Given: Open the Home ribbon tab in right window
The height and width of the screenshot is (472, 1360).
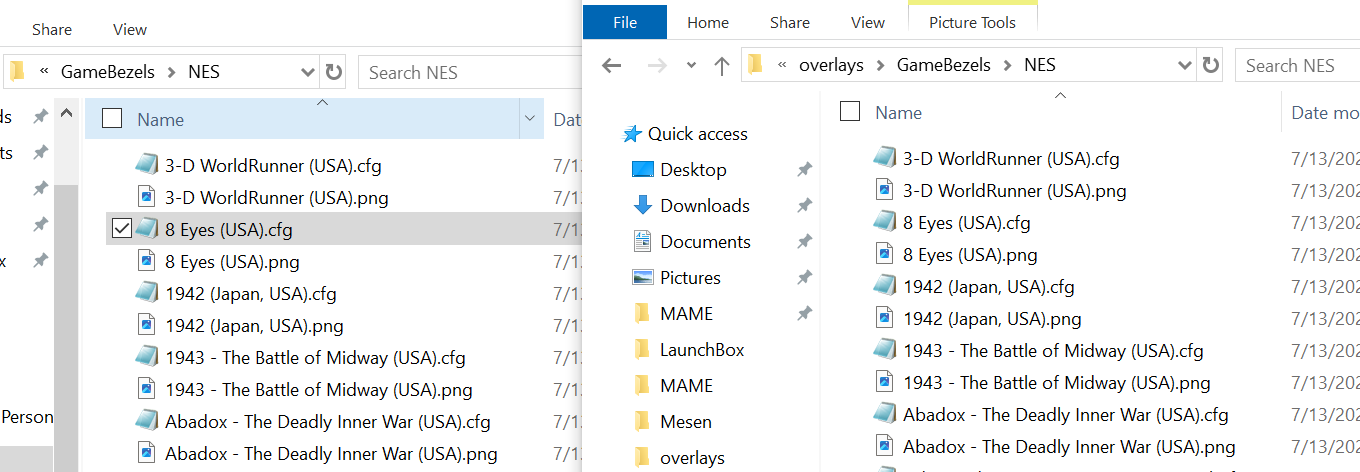Looking at the screenshot, I should pos(708,22).
